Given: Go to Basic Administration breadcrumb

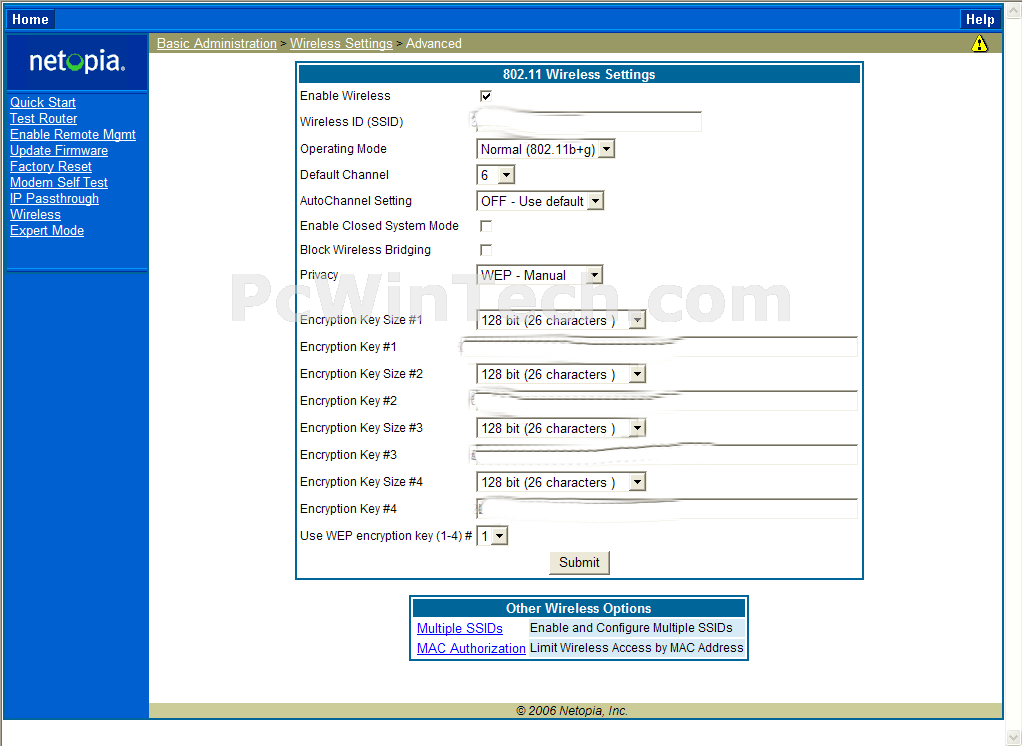Looking at the screenshot, I should tap(216, 44).
